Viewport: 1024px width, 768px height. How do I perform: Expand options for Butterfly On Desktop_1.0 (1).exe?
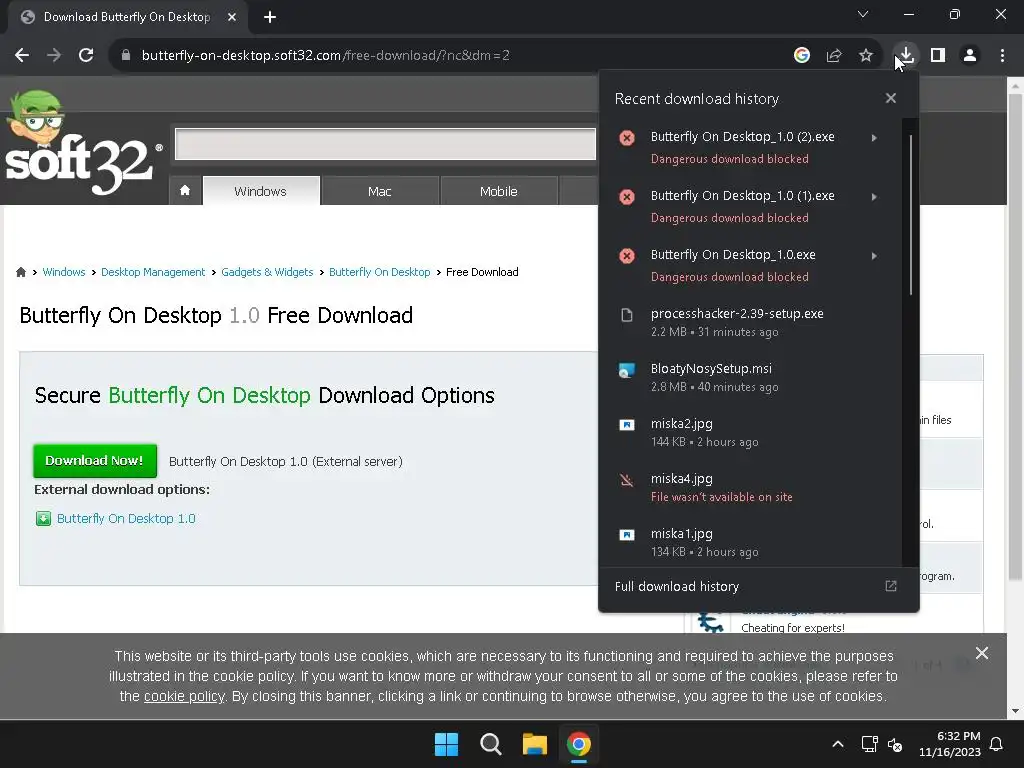[874, 197]
